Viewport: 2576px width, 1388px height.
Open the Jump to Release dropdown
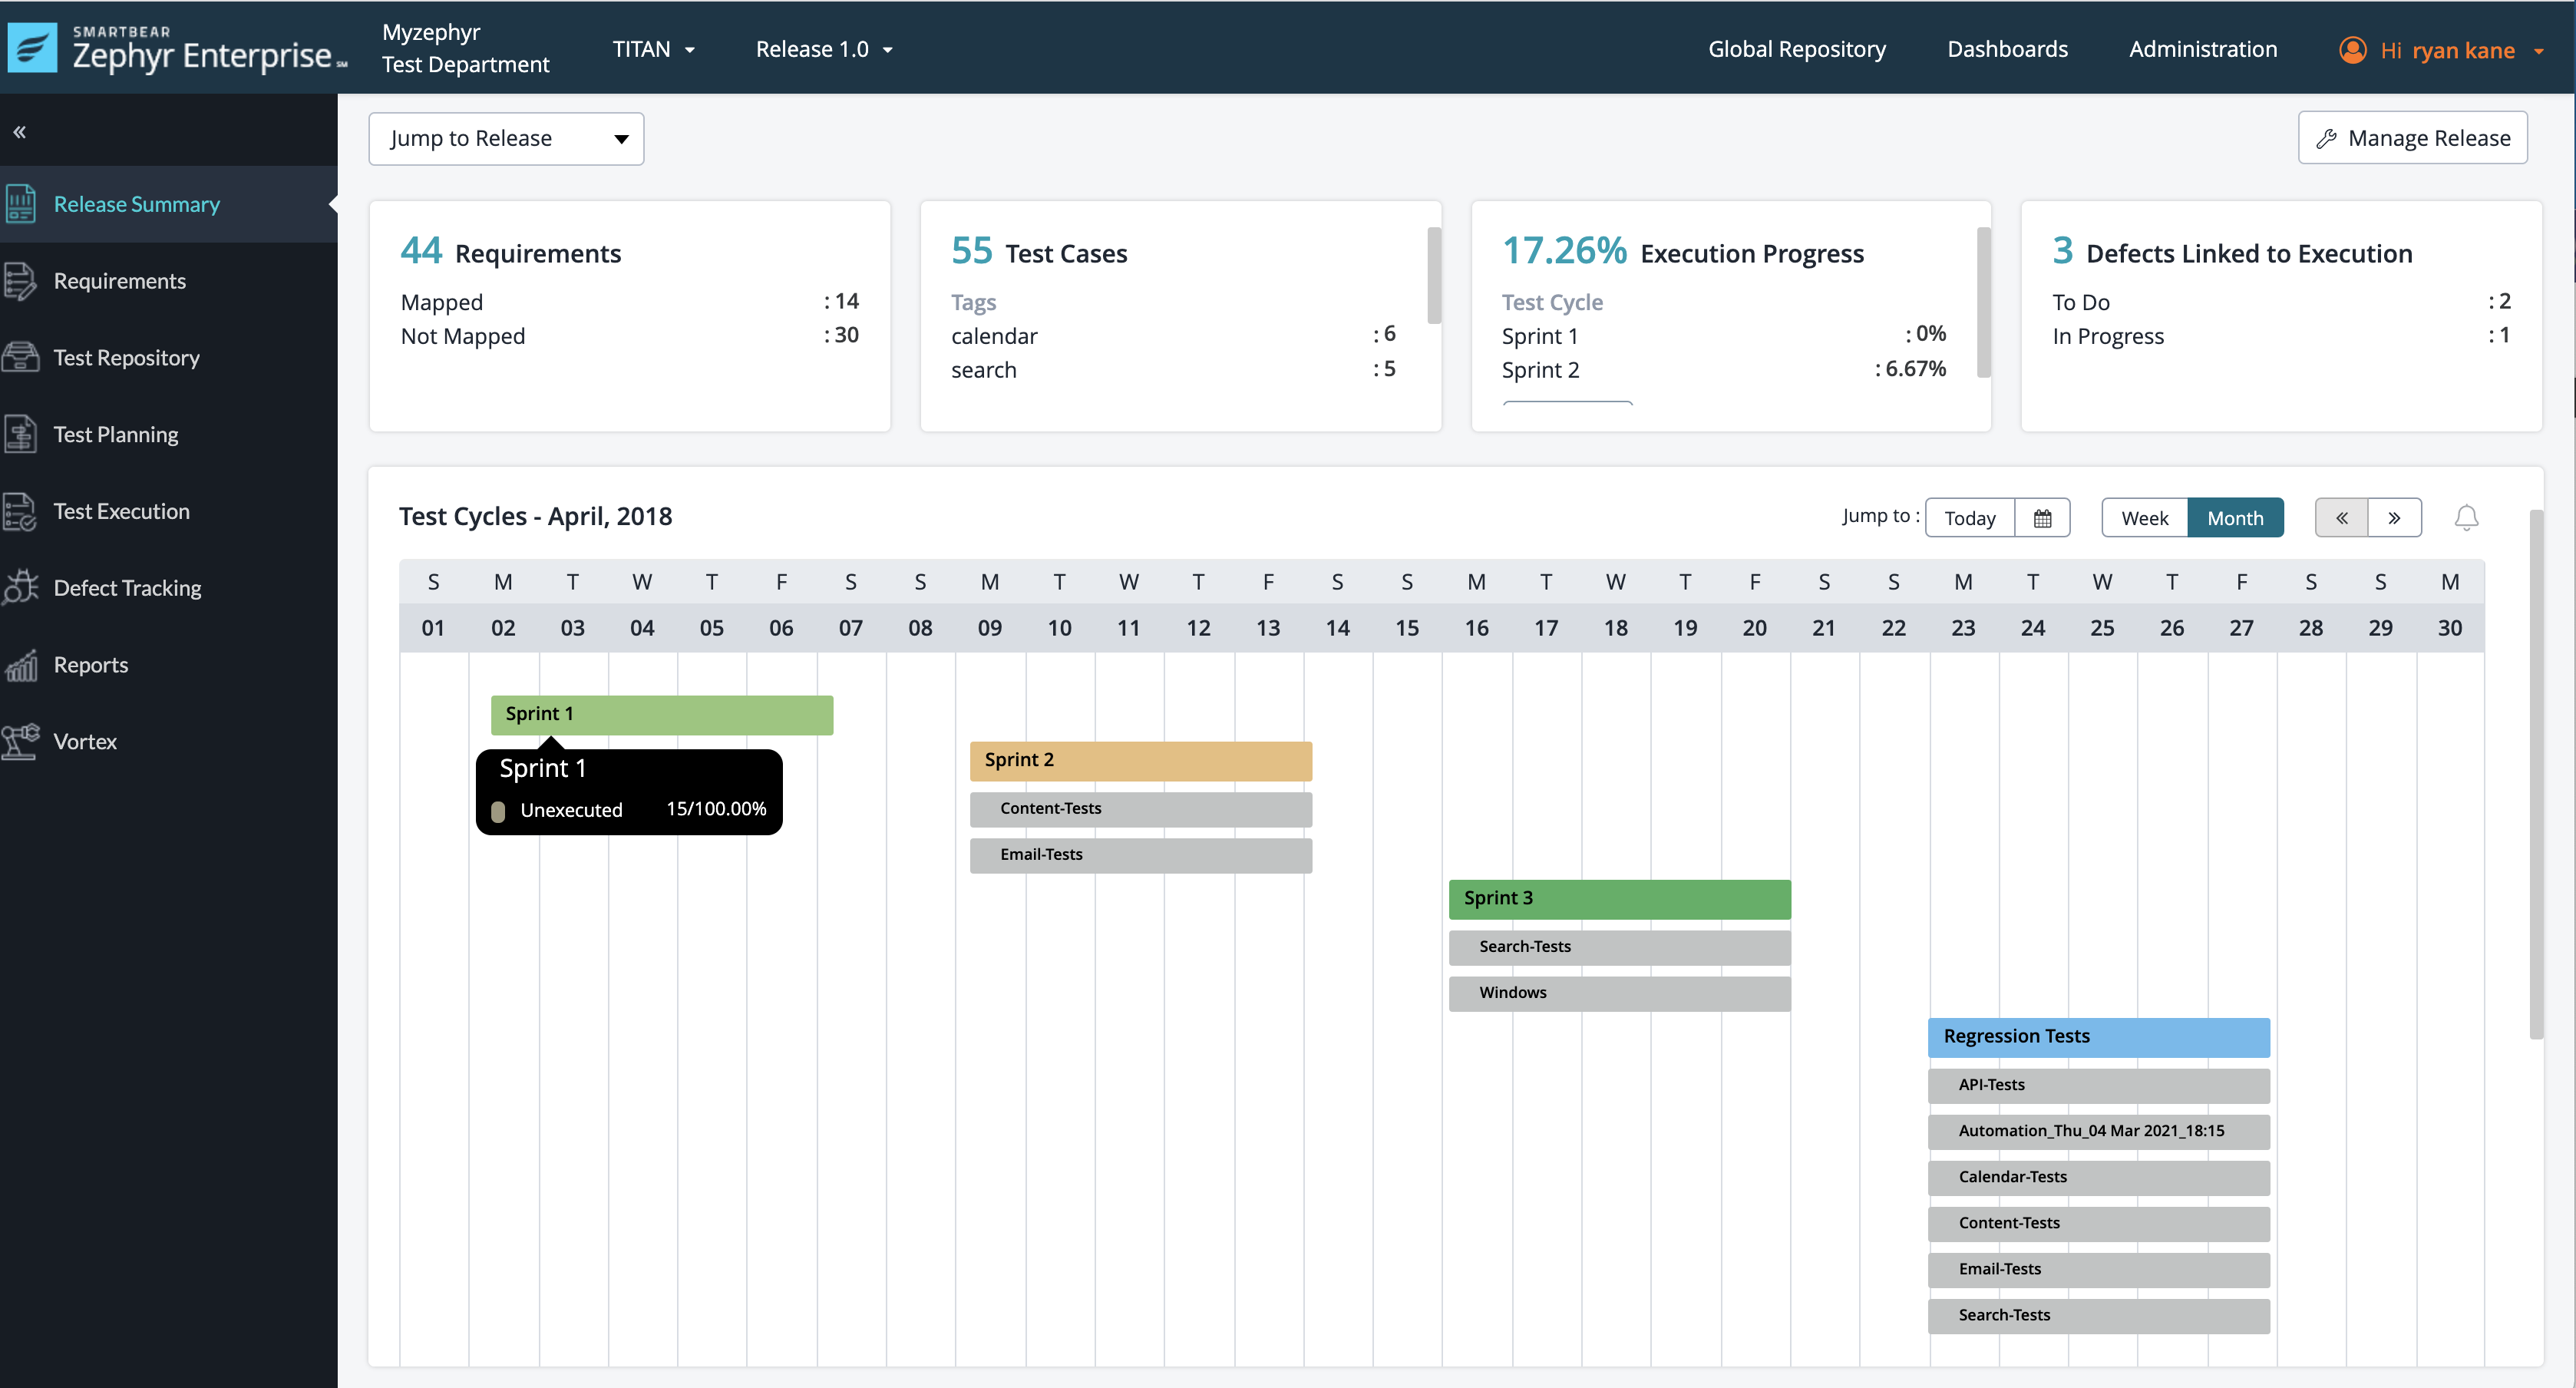[506, 138]
